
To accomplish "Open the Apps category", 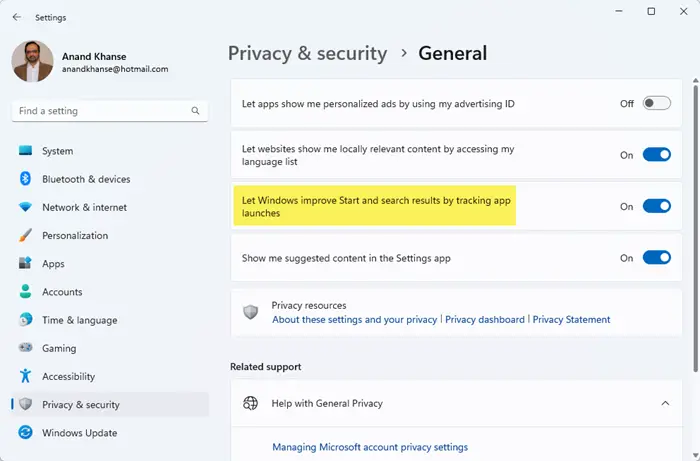I will point(110,263).
